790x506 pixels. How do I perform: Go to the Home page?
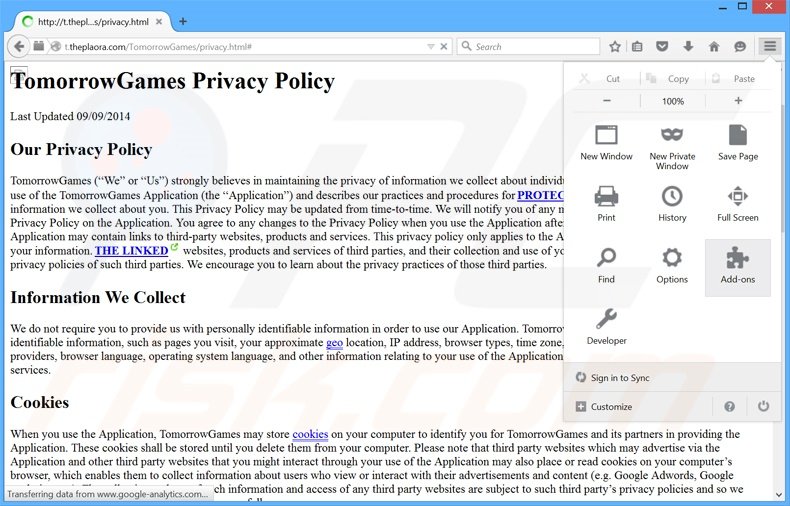pyautogui.click(x=714, y=46)
